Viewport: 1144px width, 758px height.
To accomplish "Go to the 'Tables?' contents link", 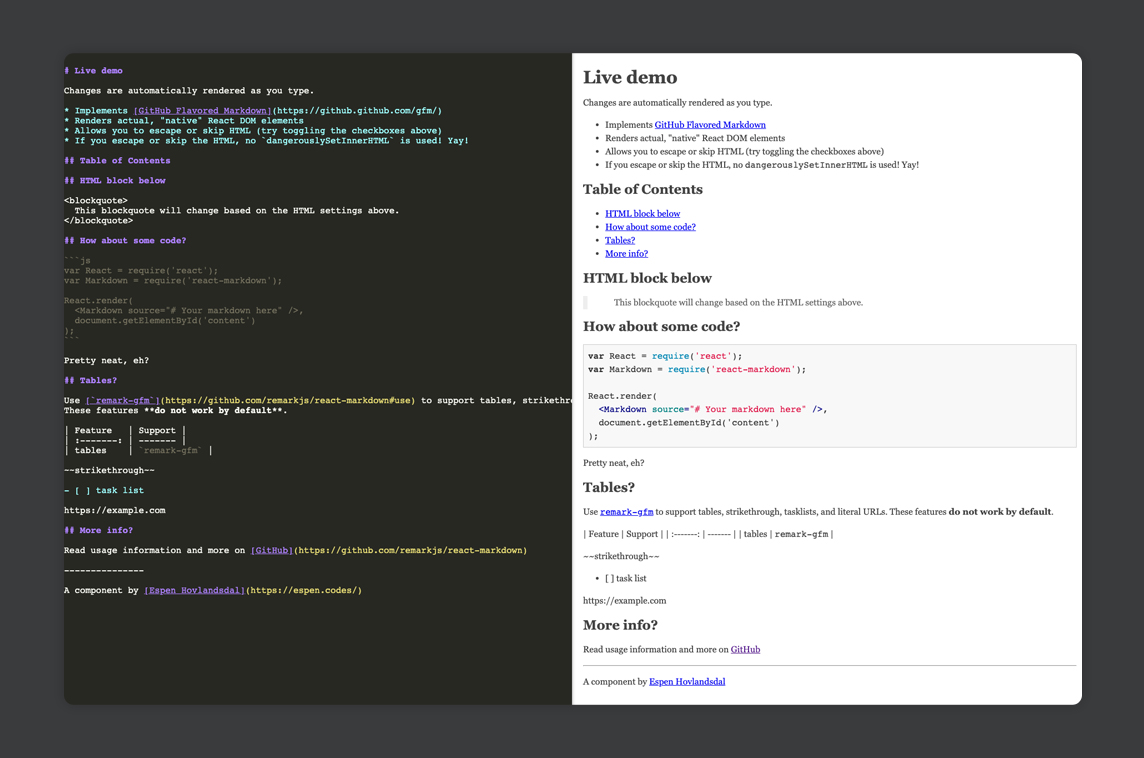I will [x=619, y=240].
